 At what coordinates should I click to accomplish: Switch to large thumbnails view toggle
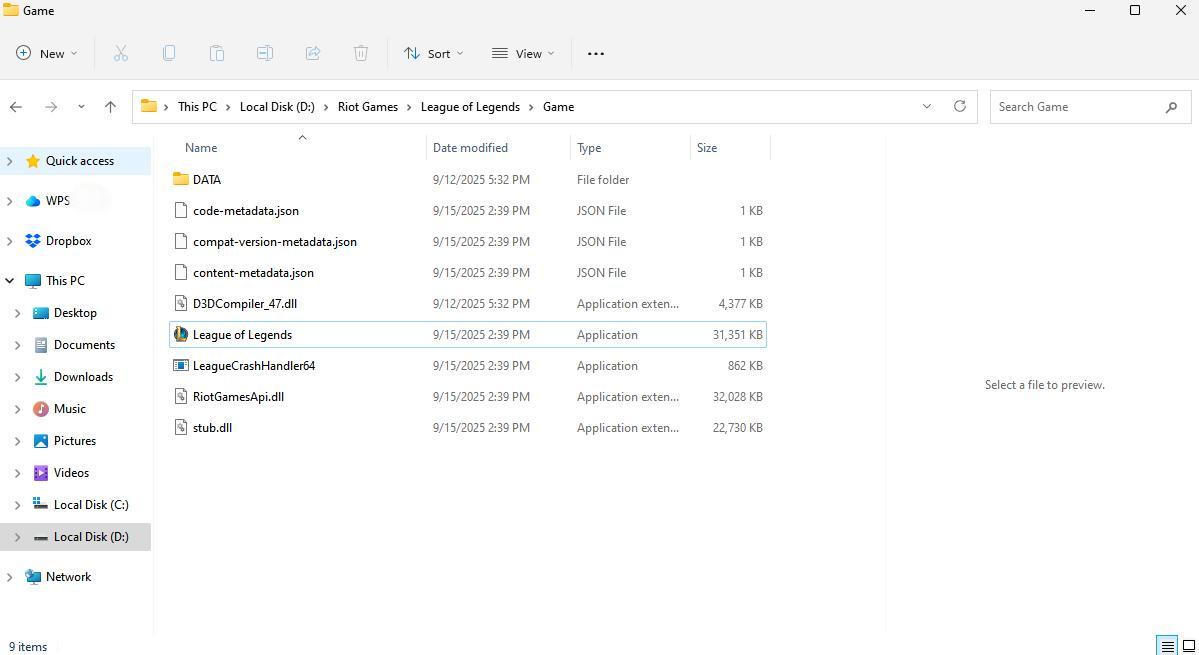coord(1188,646)
